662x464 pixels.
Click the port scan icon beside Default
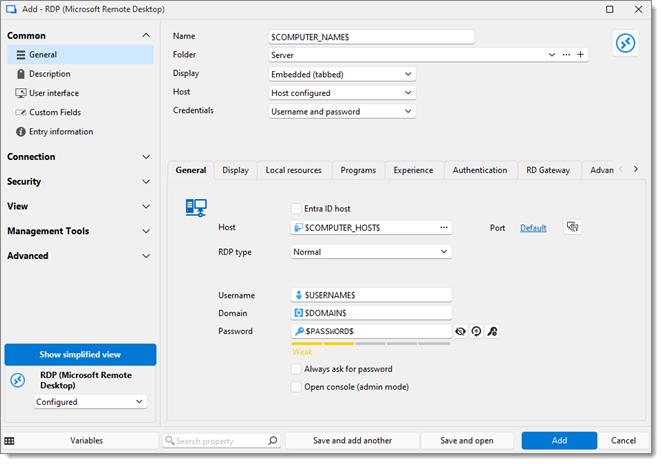[x=572, y=227]
